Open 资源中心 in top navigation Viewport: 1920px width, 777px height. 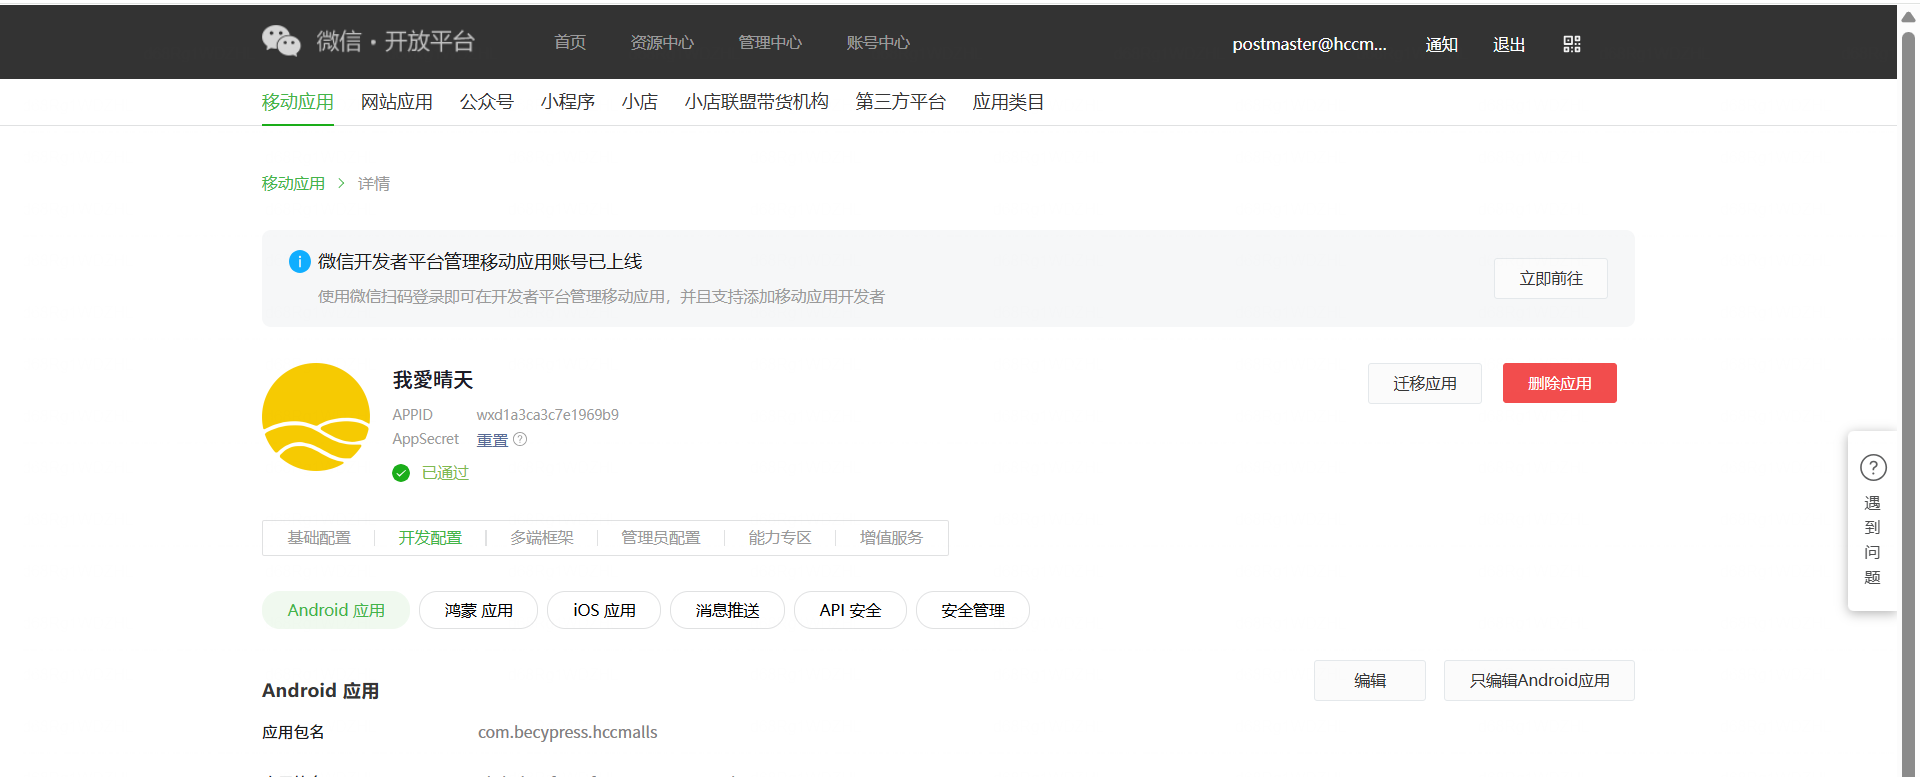662,42
